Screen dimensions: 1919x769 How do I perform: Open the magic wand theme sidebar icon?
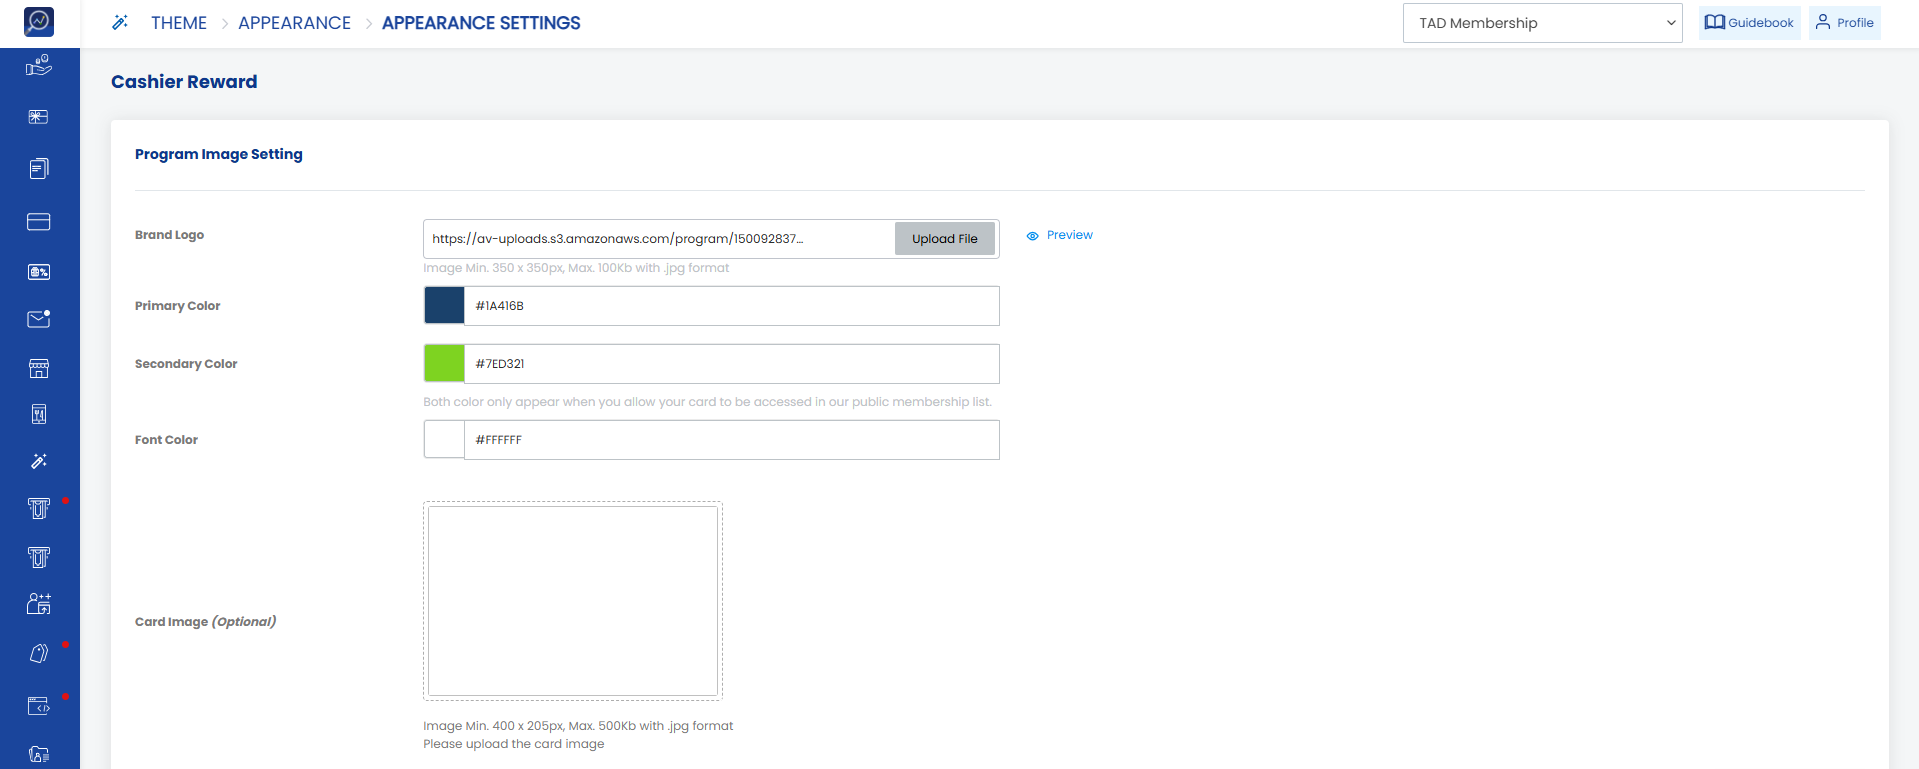click(39, 461)
